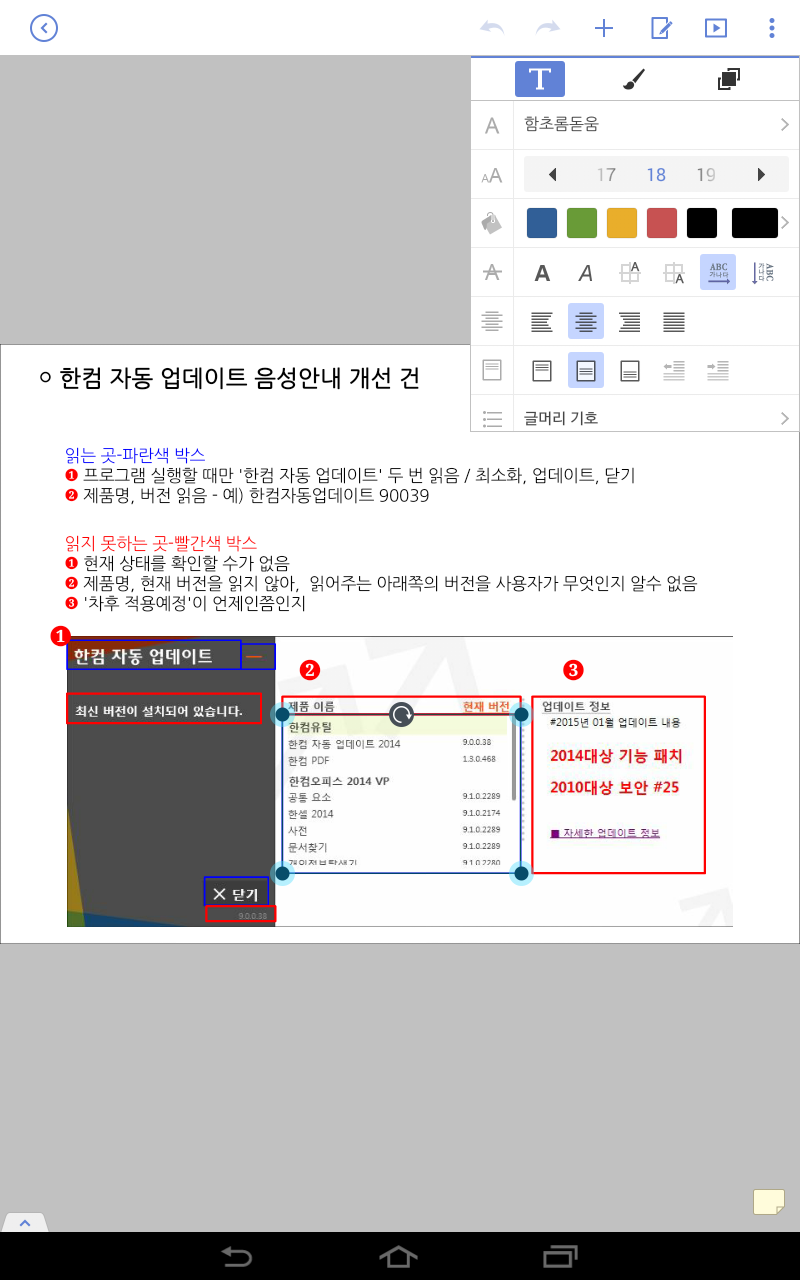The image size is (800, 1280).
Task: Justify text alignment
Action: [x=674, y=322]
